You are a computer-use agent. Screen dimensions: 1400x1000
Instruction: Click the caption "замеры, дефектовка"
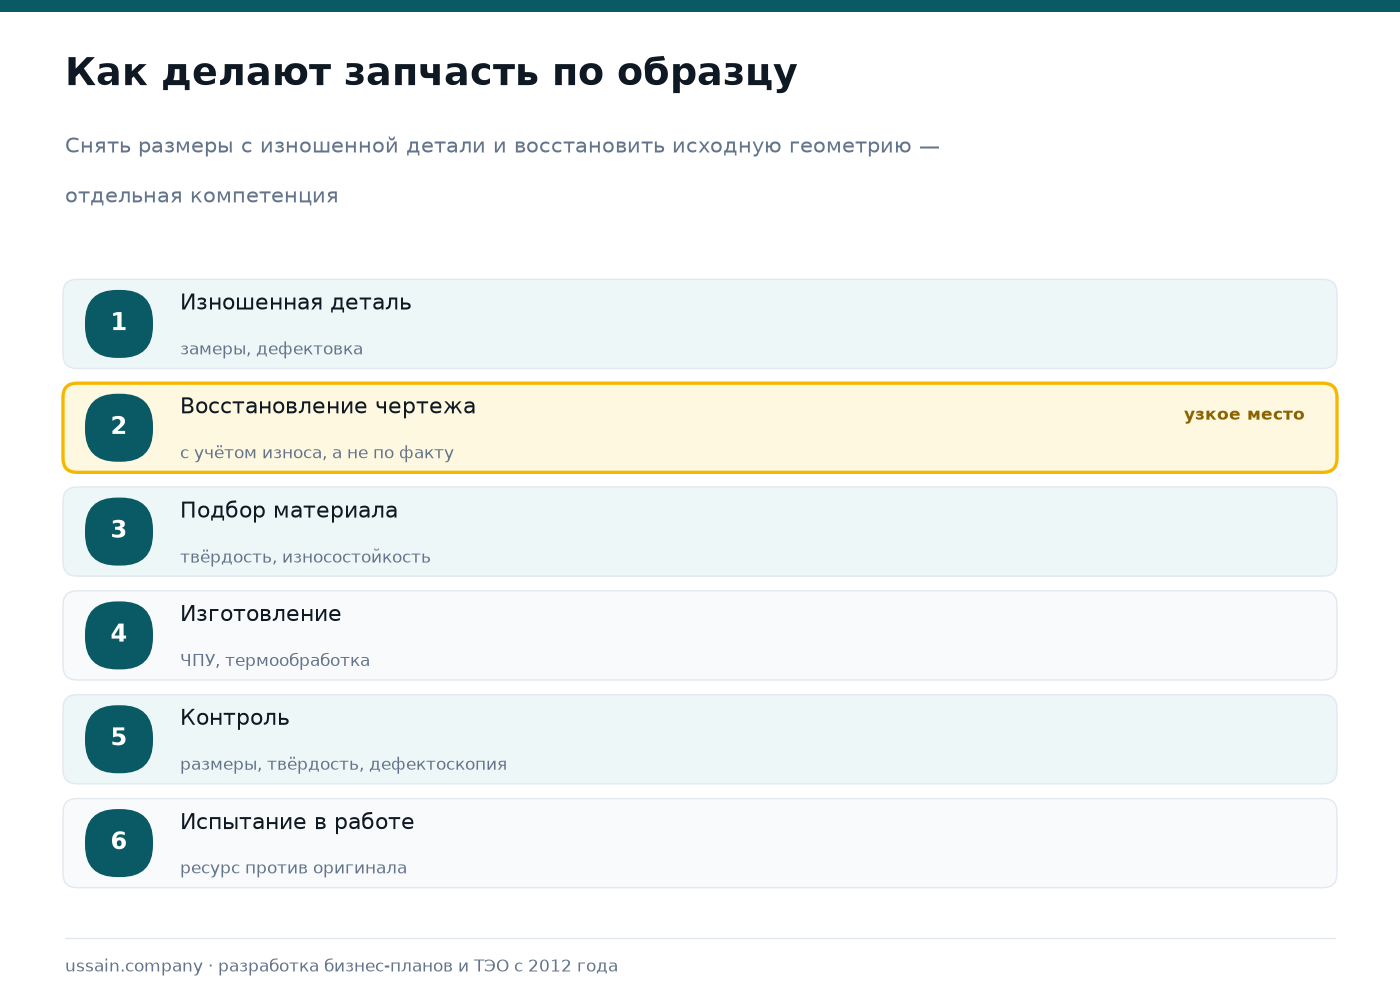coord(272,349)
